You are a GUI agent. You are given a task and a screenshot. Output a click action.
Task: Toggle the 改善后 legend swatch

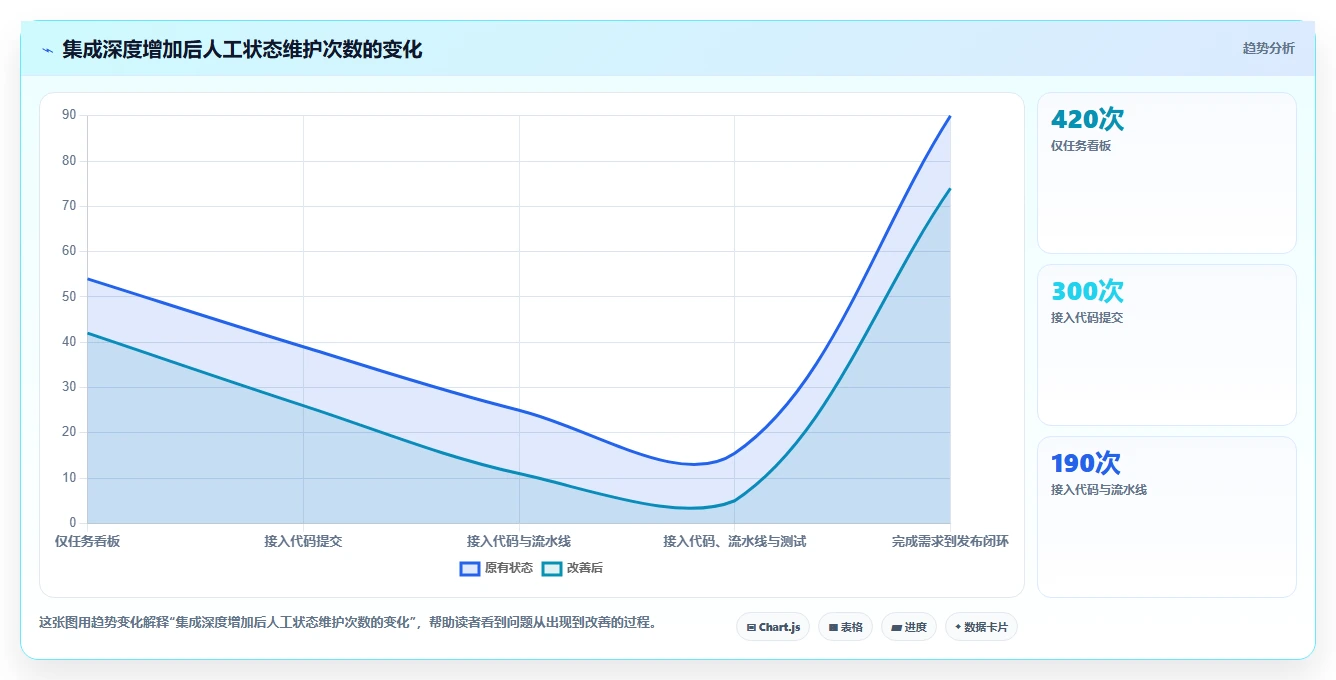[x=552, y=568]
